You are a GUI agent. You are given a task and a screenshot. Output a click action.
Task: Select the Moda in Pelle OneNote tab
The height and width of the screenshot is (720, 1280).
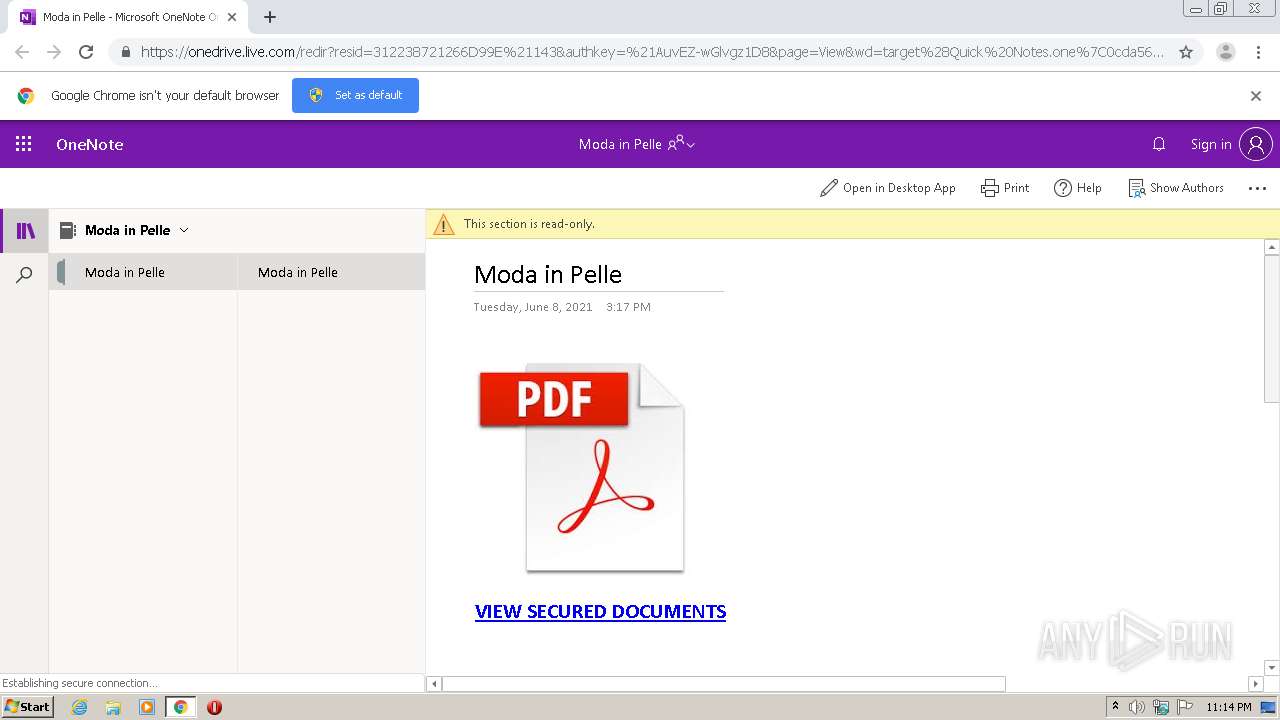pyautogui.click(x=126, y=17)
